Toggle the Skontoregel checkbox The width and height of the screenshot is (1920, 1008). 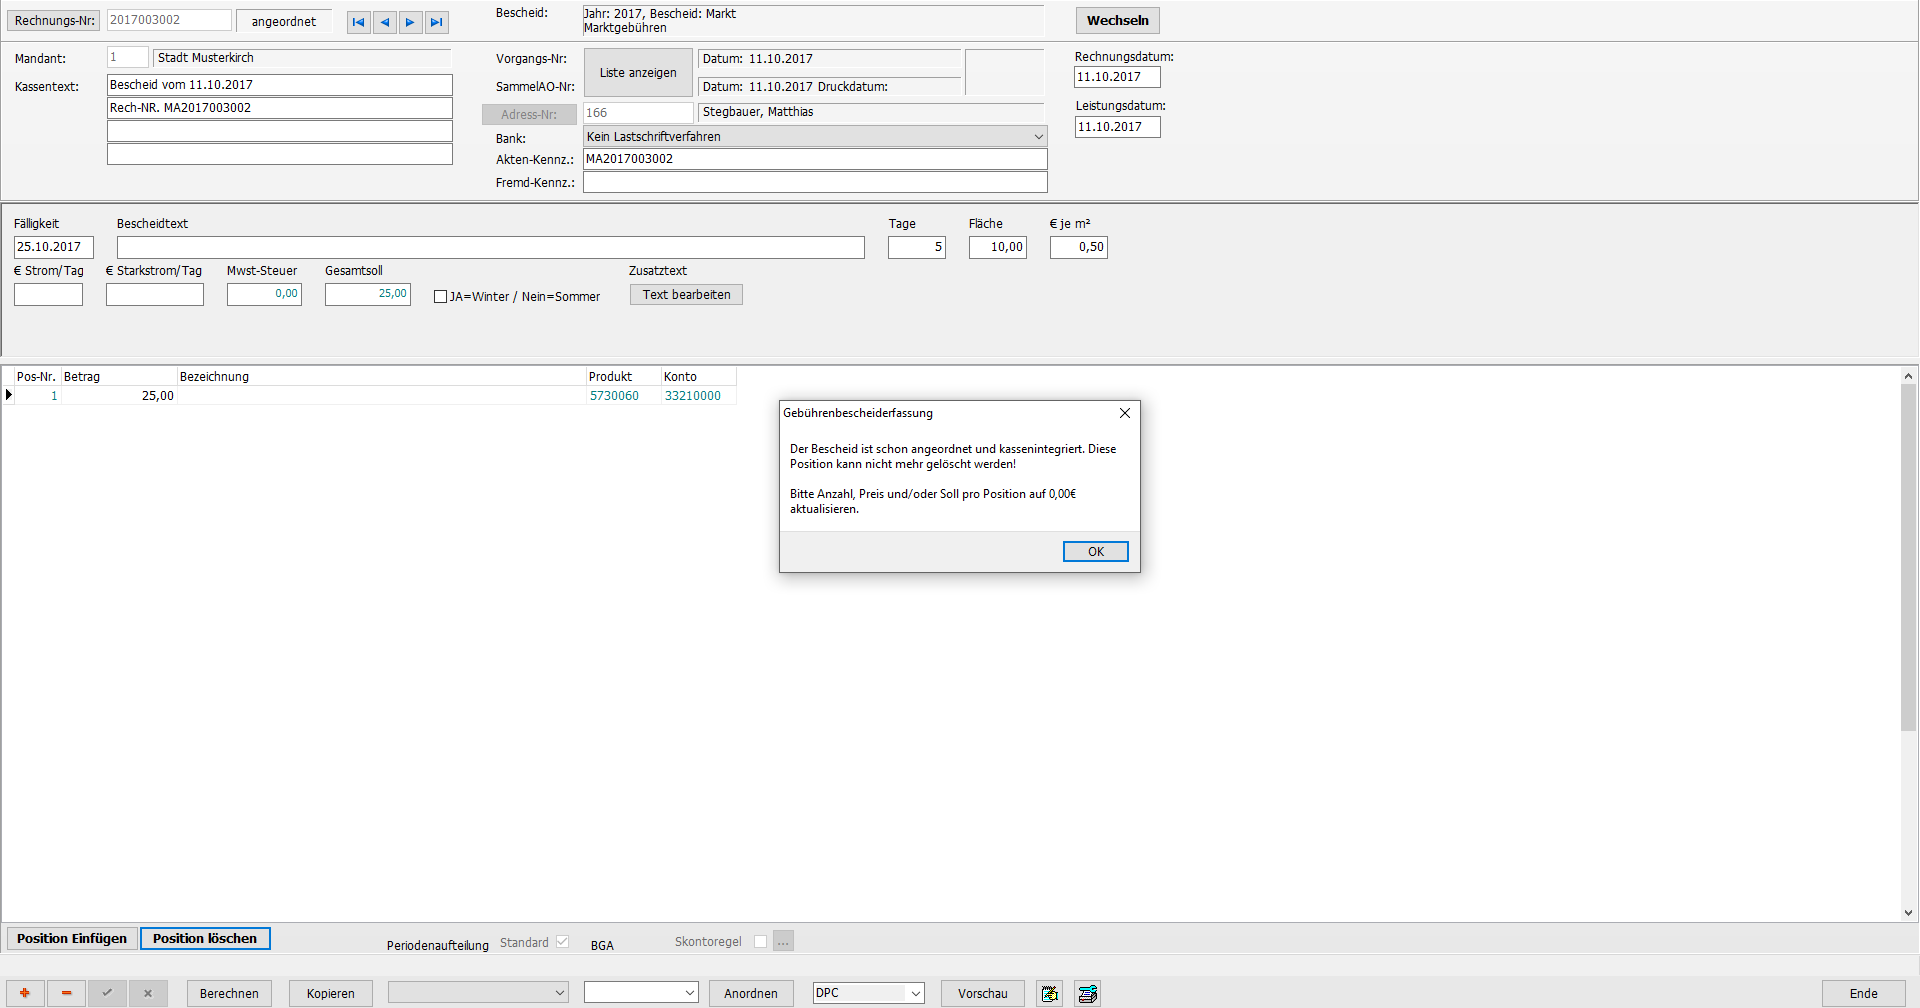point(761,942)
